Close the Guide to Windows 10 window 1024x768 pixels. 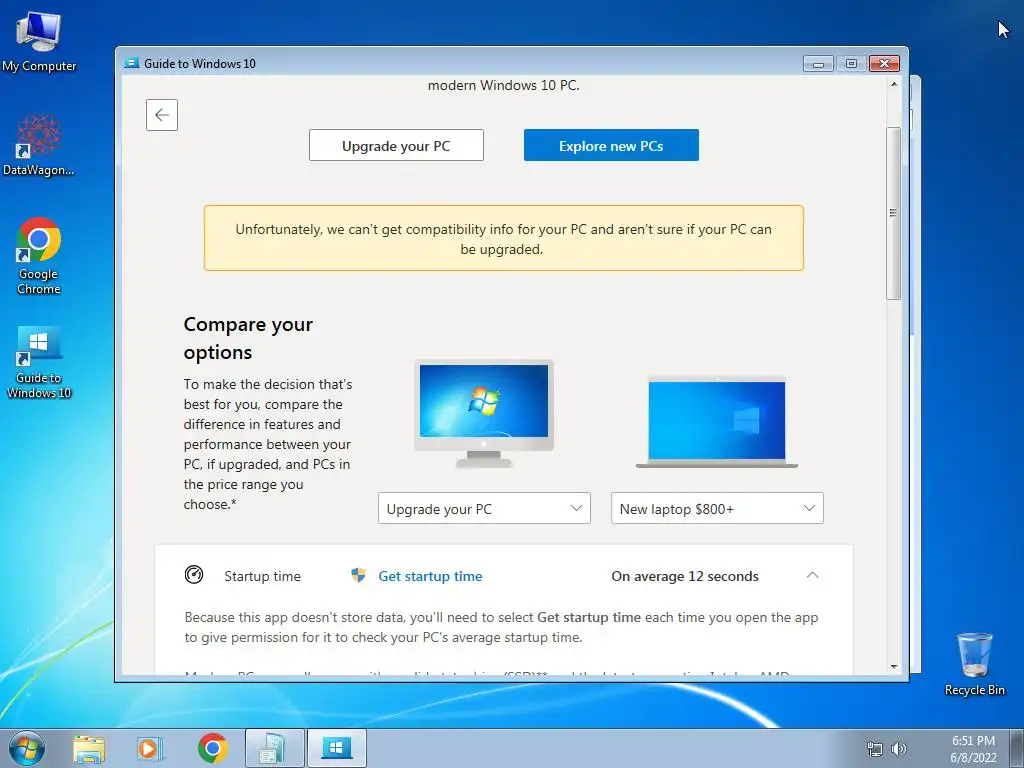tap(884, 63)
